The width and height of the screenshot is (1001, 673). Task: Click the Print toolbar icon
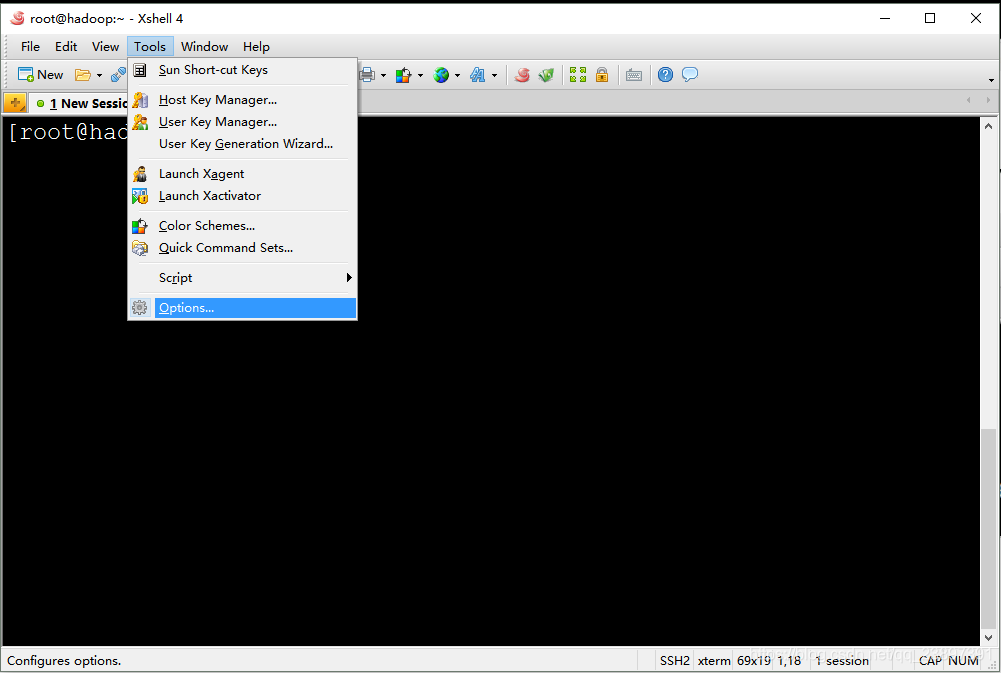point(367,75)
